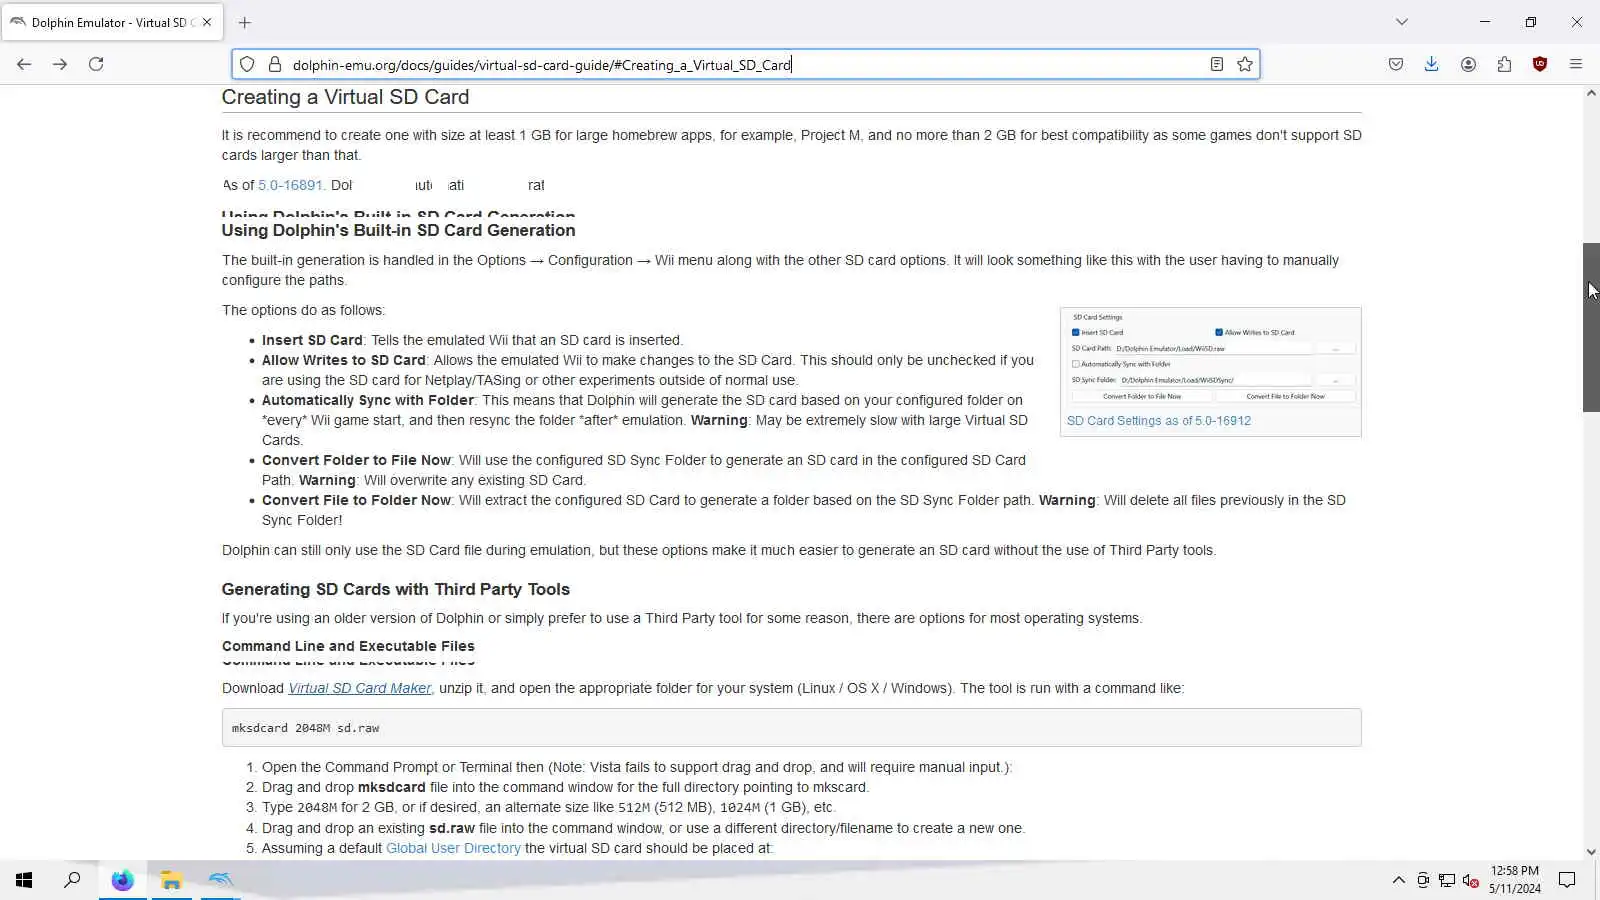Viewport: 1600px width, 900px height.
Task: Expand the list all tabs dropdown
Action: (1402, 22)
